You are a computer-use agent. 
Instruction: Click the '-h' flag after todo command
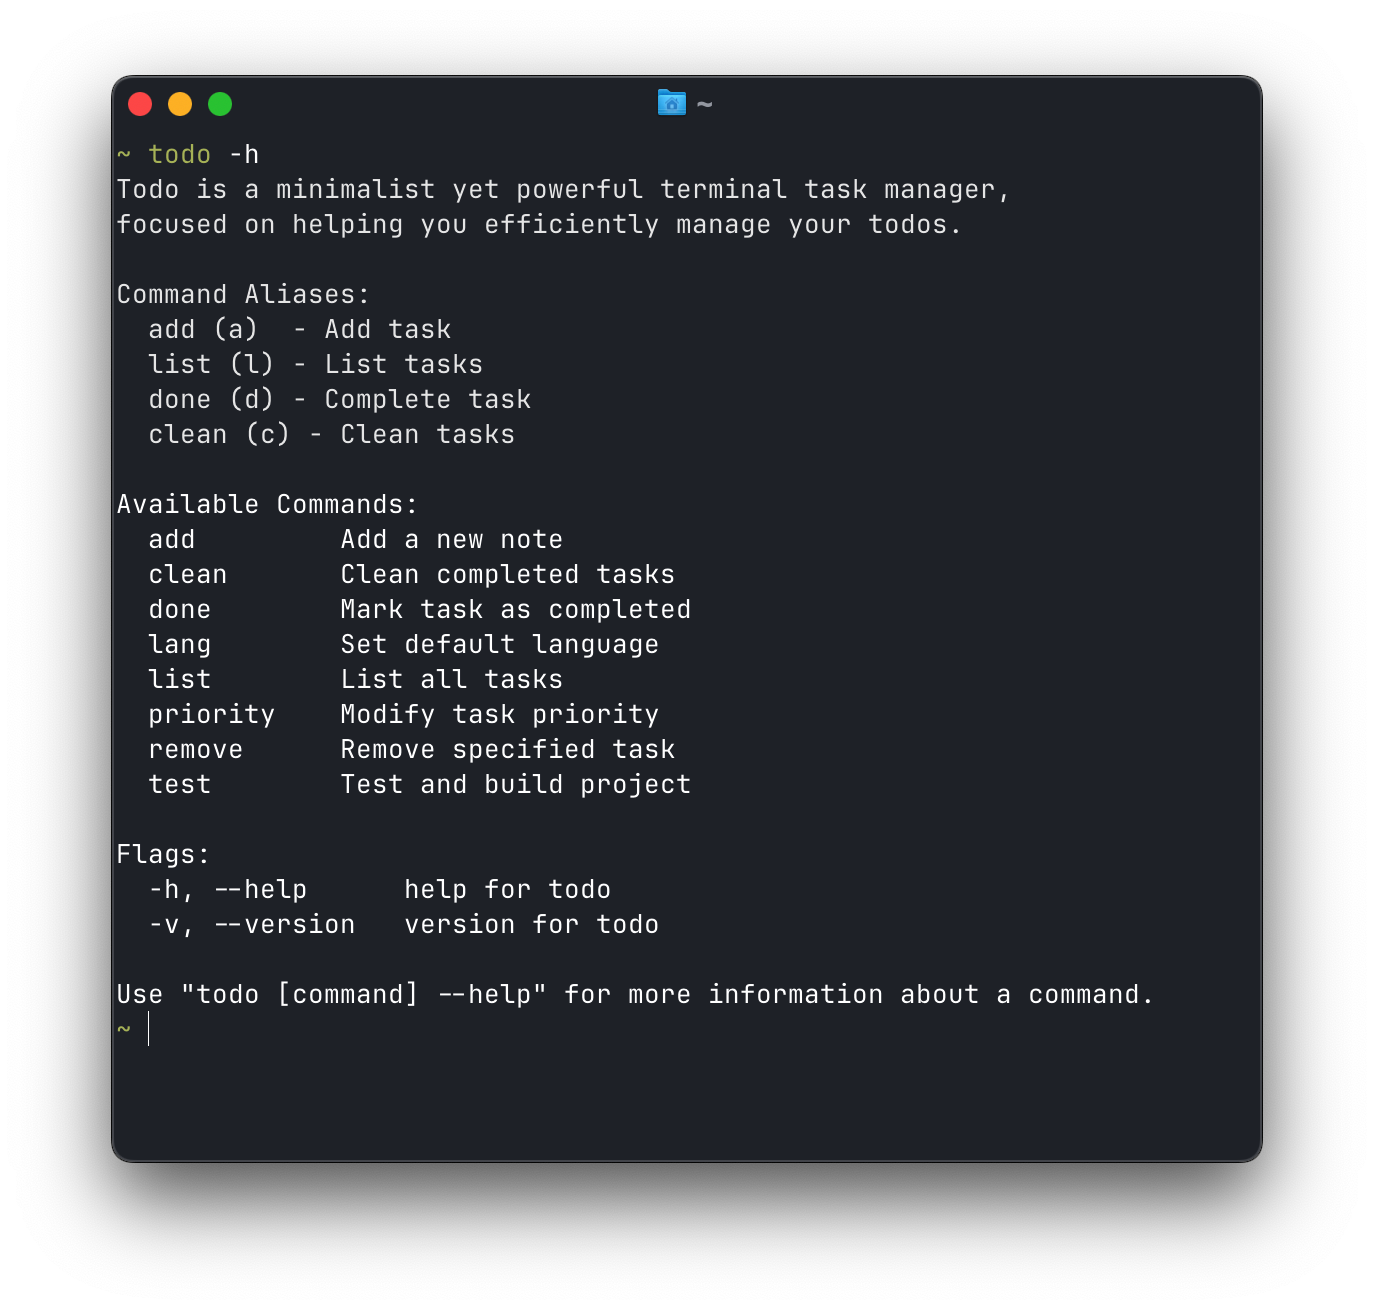coord(244,154)
